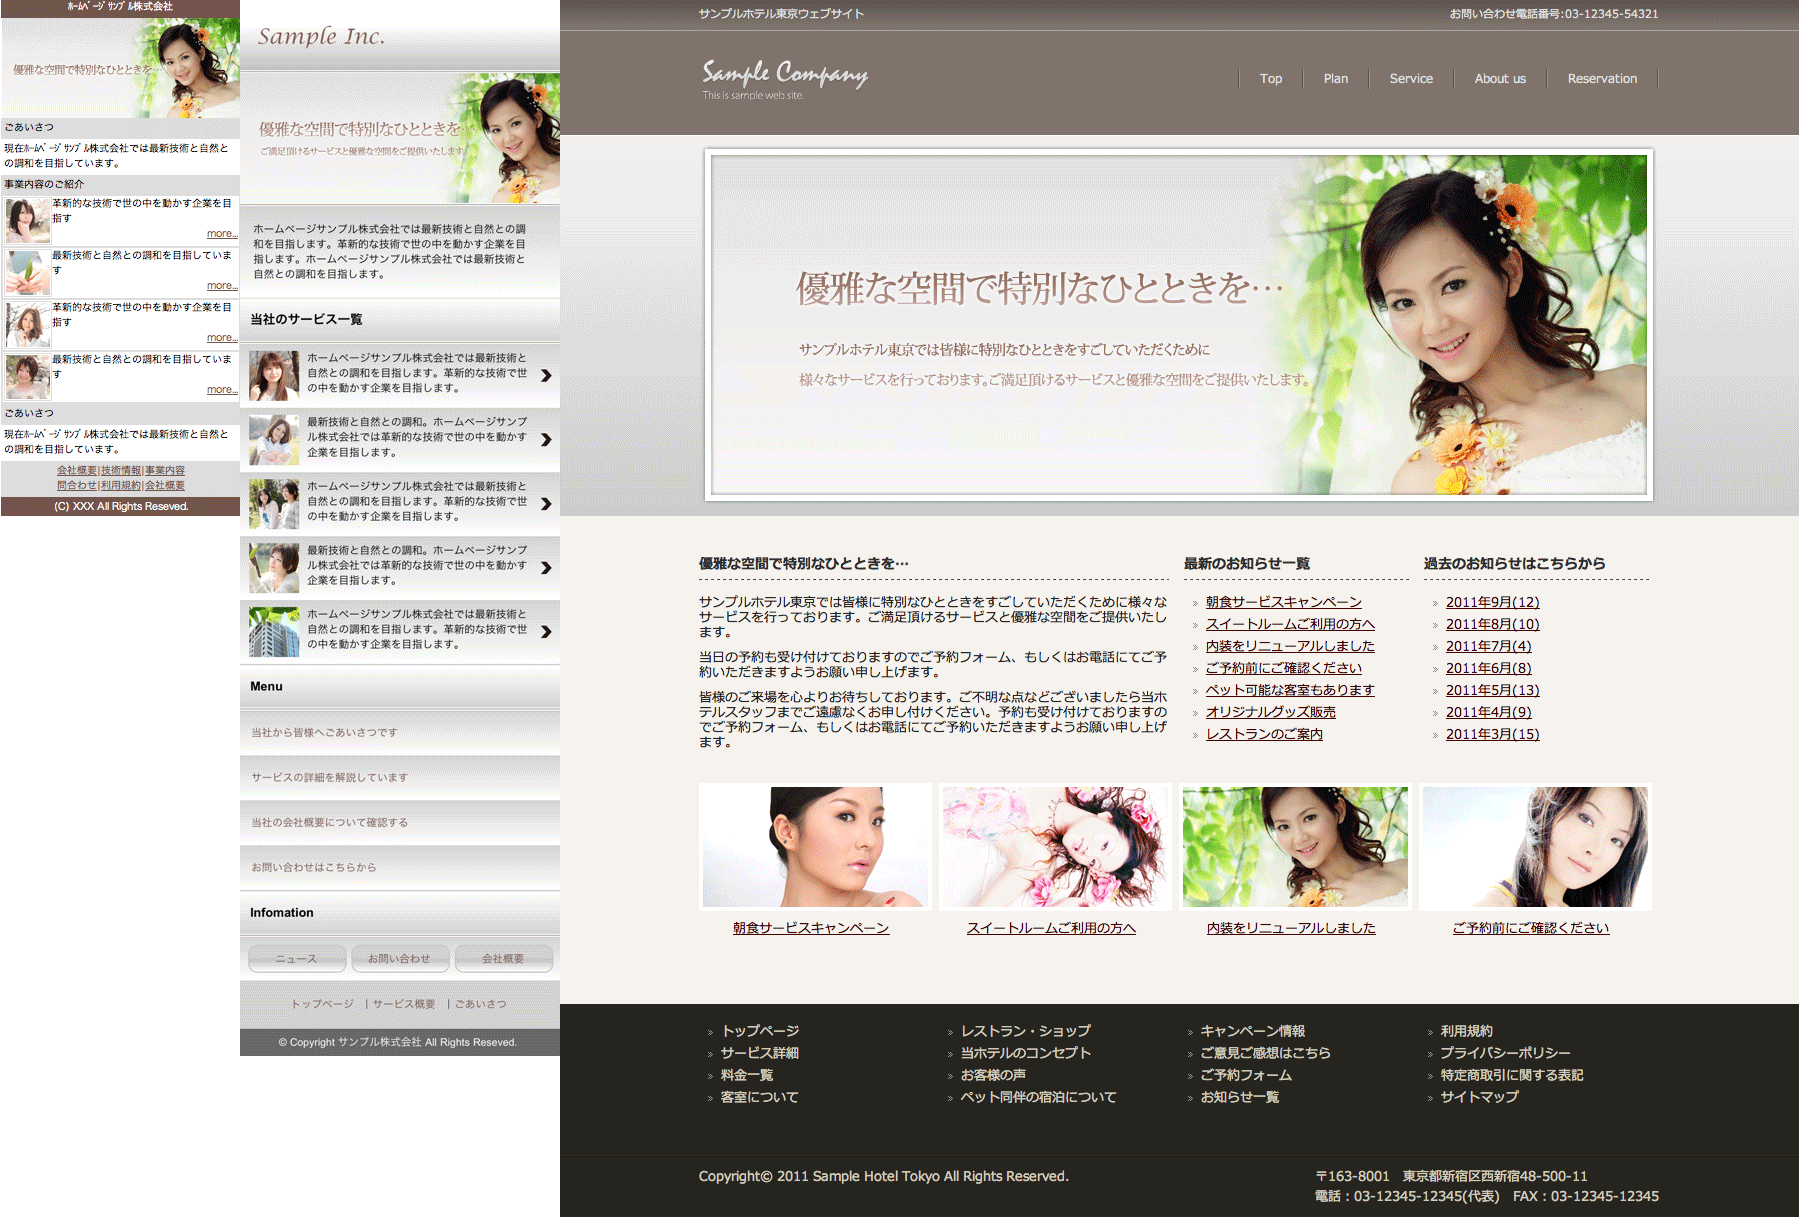1799x1217 pixels.
Task: Open the Plan navigation menu item
Action: coord(1335,79)
